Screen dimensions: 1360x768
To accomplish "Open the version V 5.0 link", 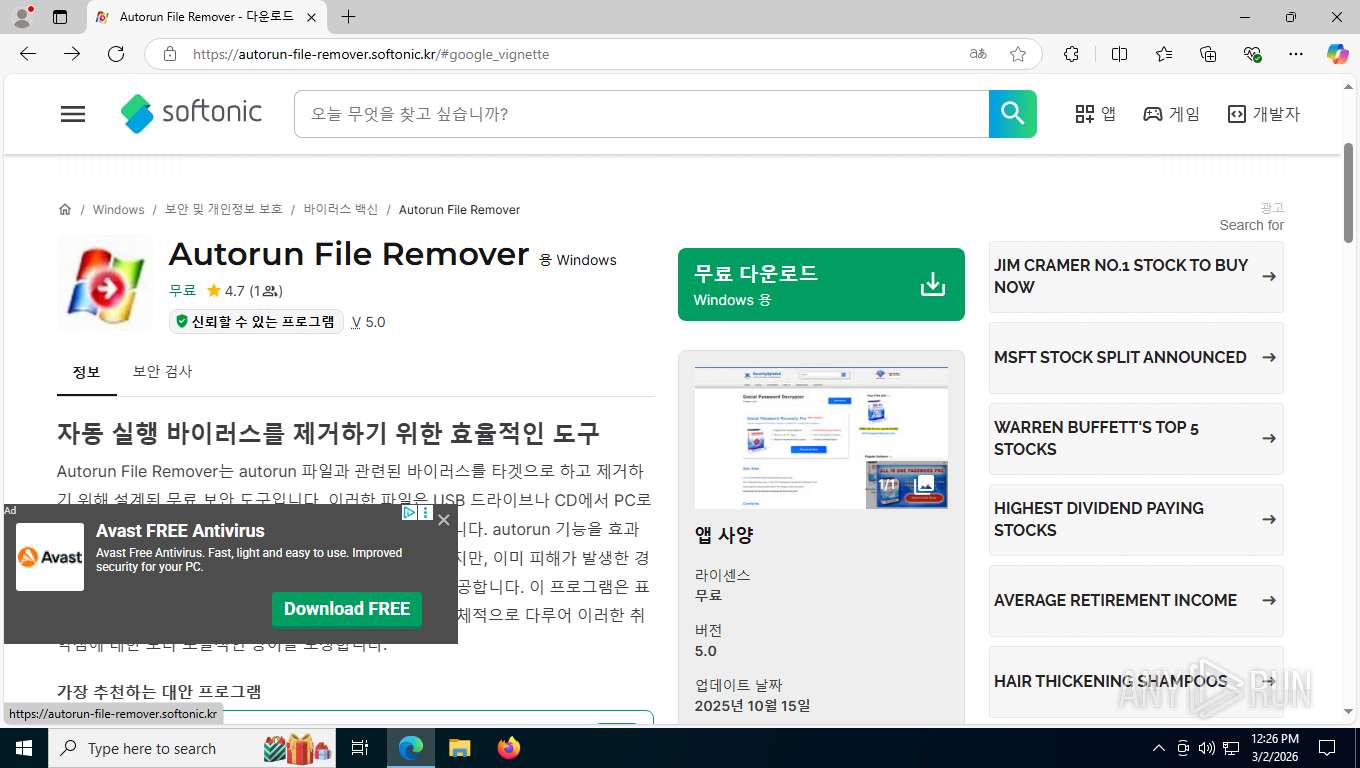I will [368, 322].
